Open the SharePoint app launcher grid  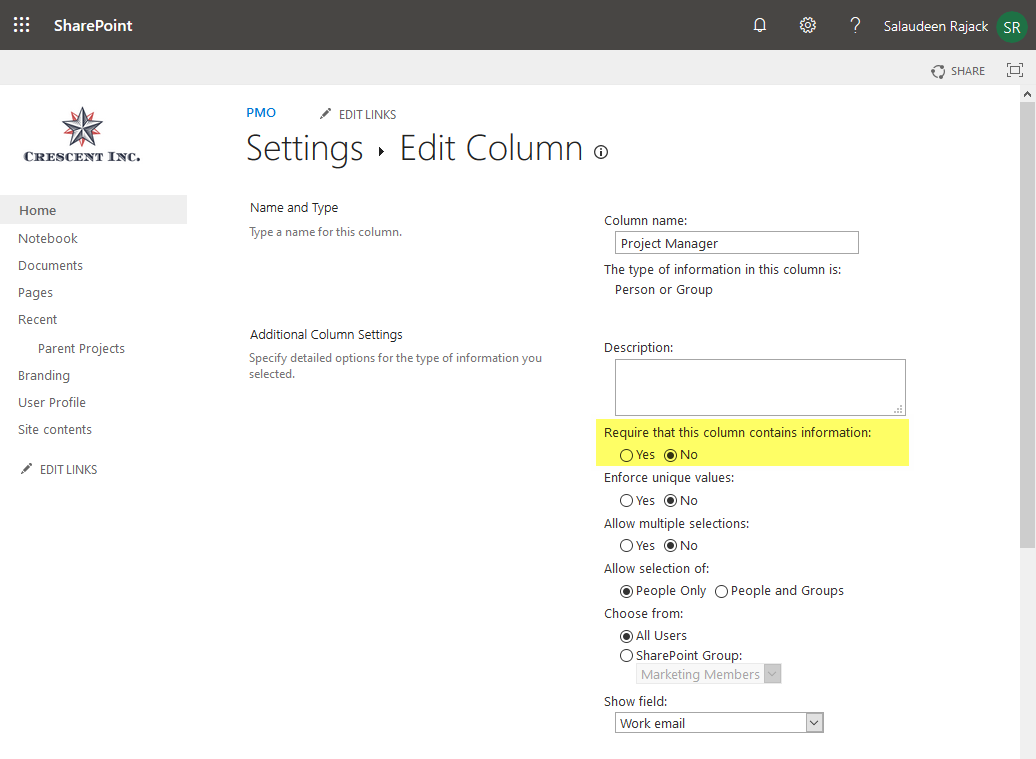click(21, 25)
